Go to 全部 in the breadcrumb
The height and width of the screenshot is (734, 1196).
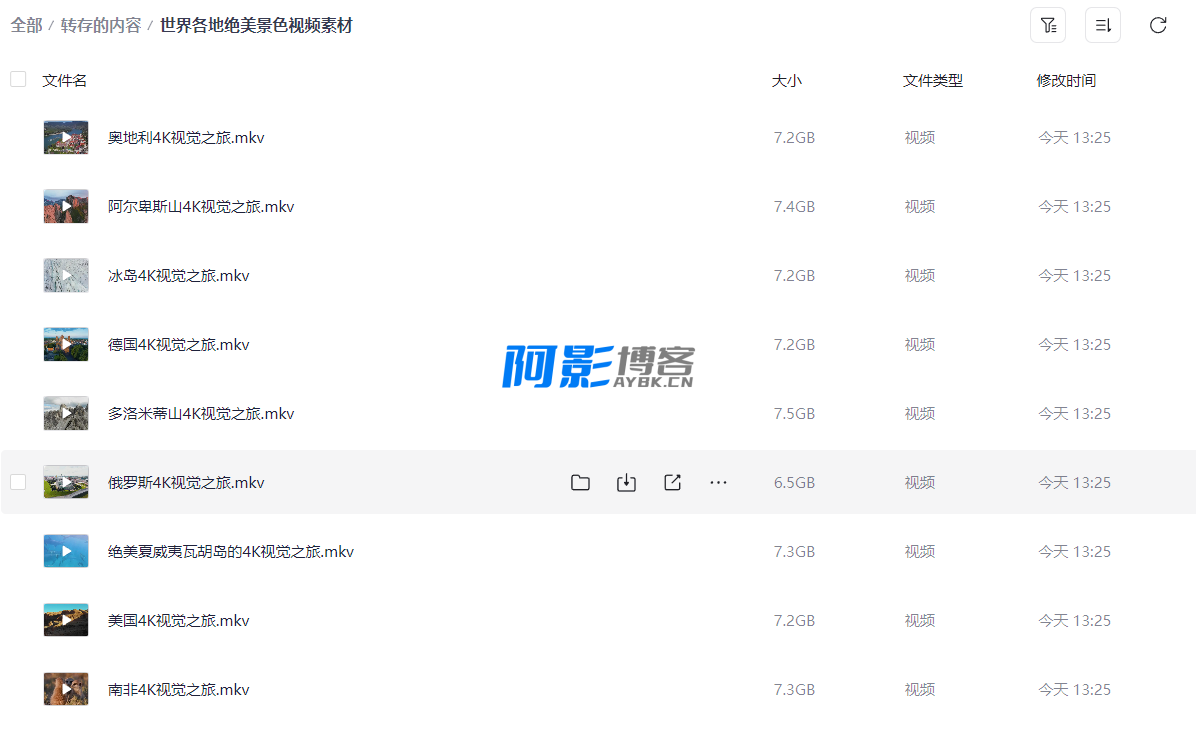pyautogui.click(x=26, y=26)
